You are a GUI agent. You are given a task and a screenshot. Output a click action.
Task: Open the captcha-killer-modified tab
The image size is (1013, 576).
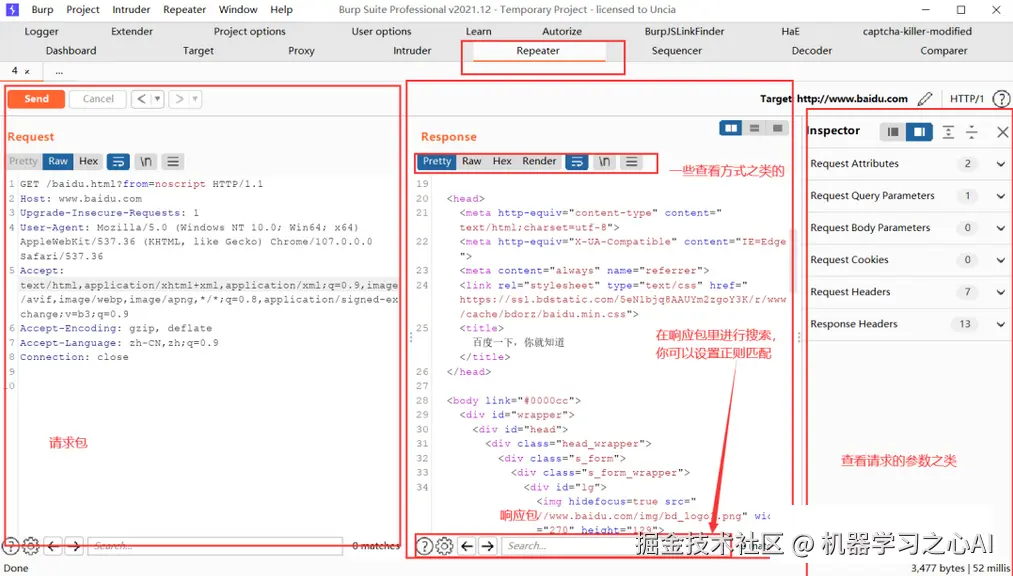(917, 31)
